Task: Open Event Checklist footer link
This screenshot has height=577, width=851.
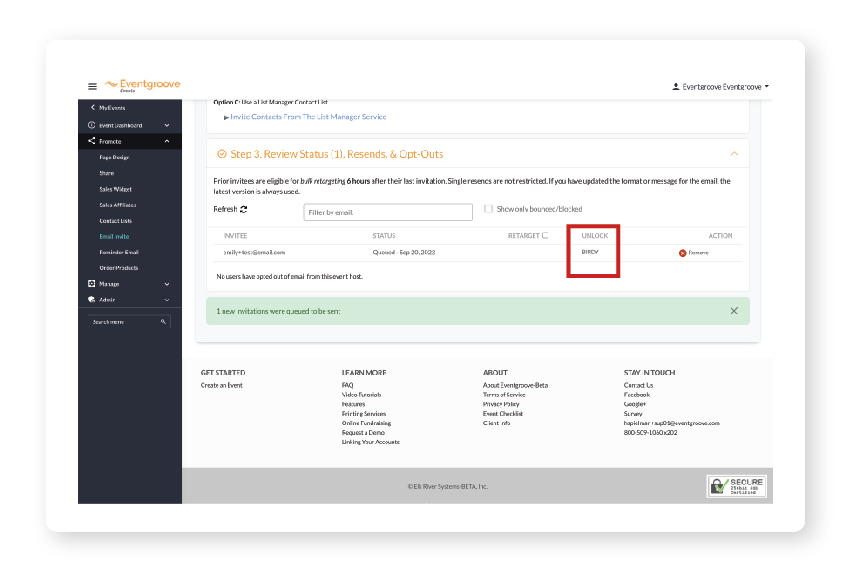Action: (503, 414)
